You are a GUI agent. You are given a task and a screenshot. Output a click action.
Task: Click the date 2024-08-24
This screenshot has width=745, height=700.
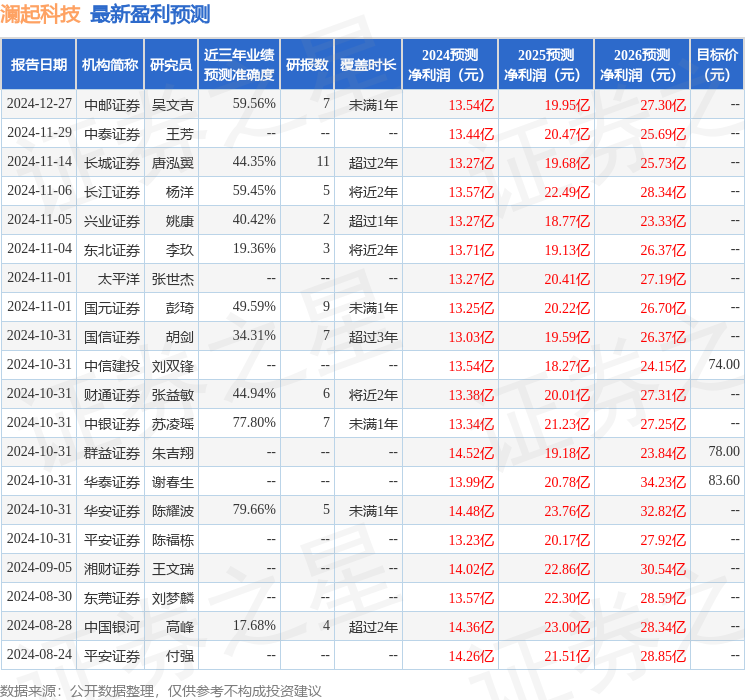point(39,654)
